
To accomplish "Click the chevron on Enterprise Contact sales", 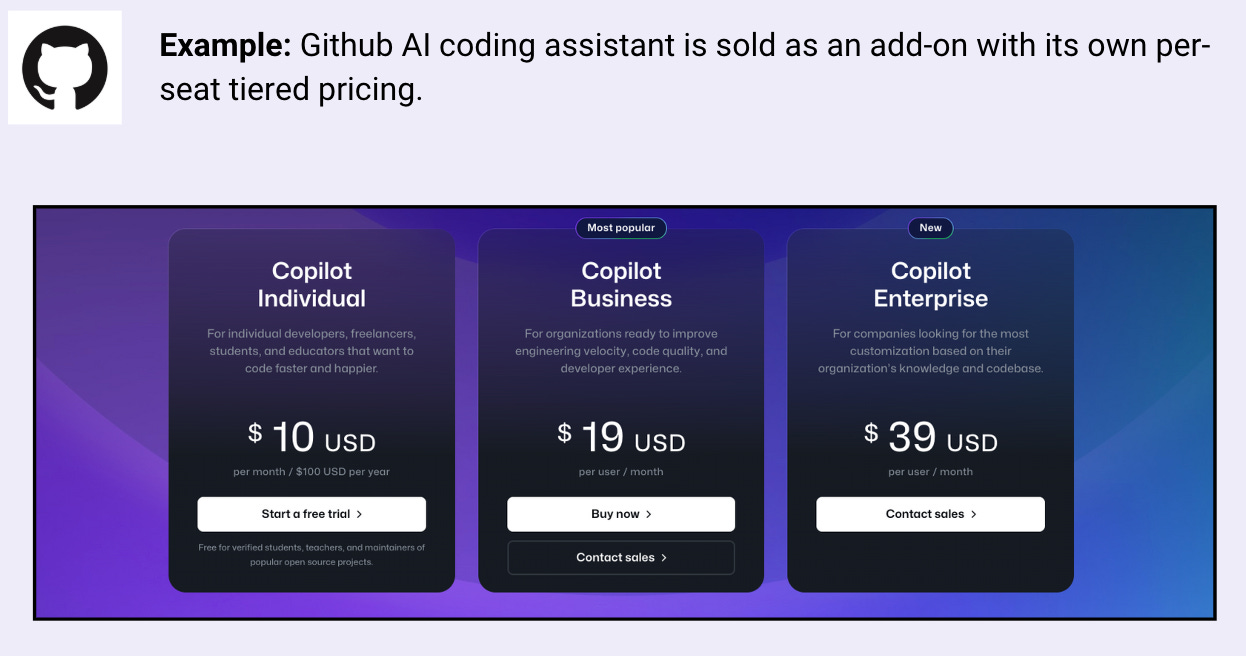I will point(976,514).
